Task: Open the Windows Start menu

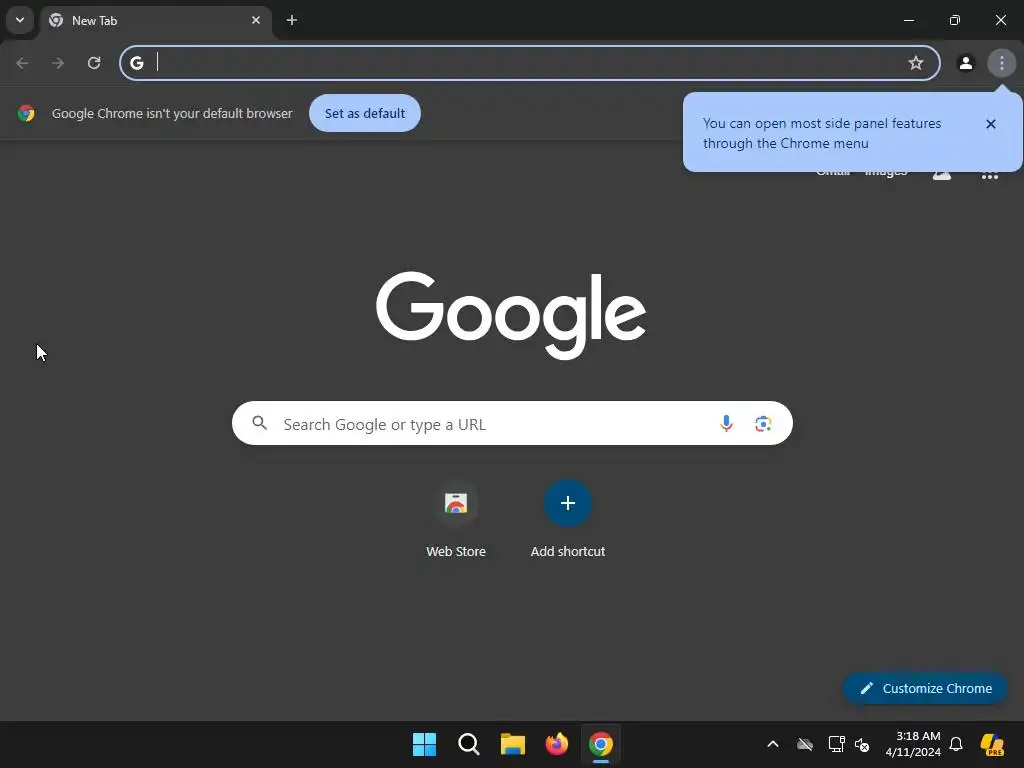Action: coord(424,744)
